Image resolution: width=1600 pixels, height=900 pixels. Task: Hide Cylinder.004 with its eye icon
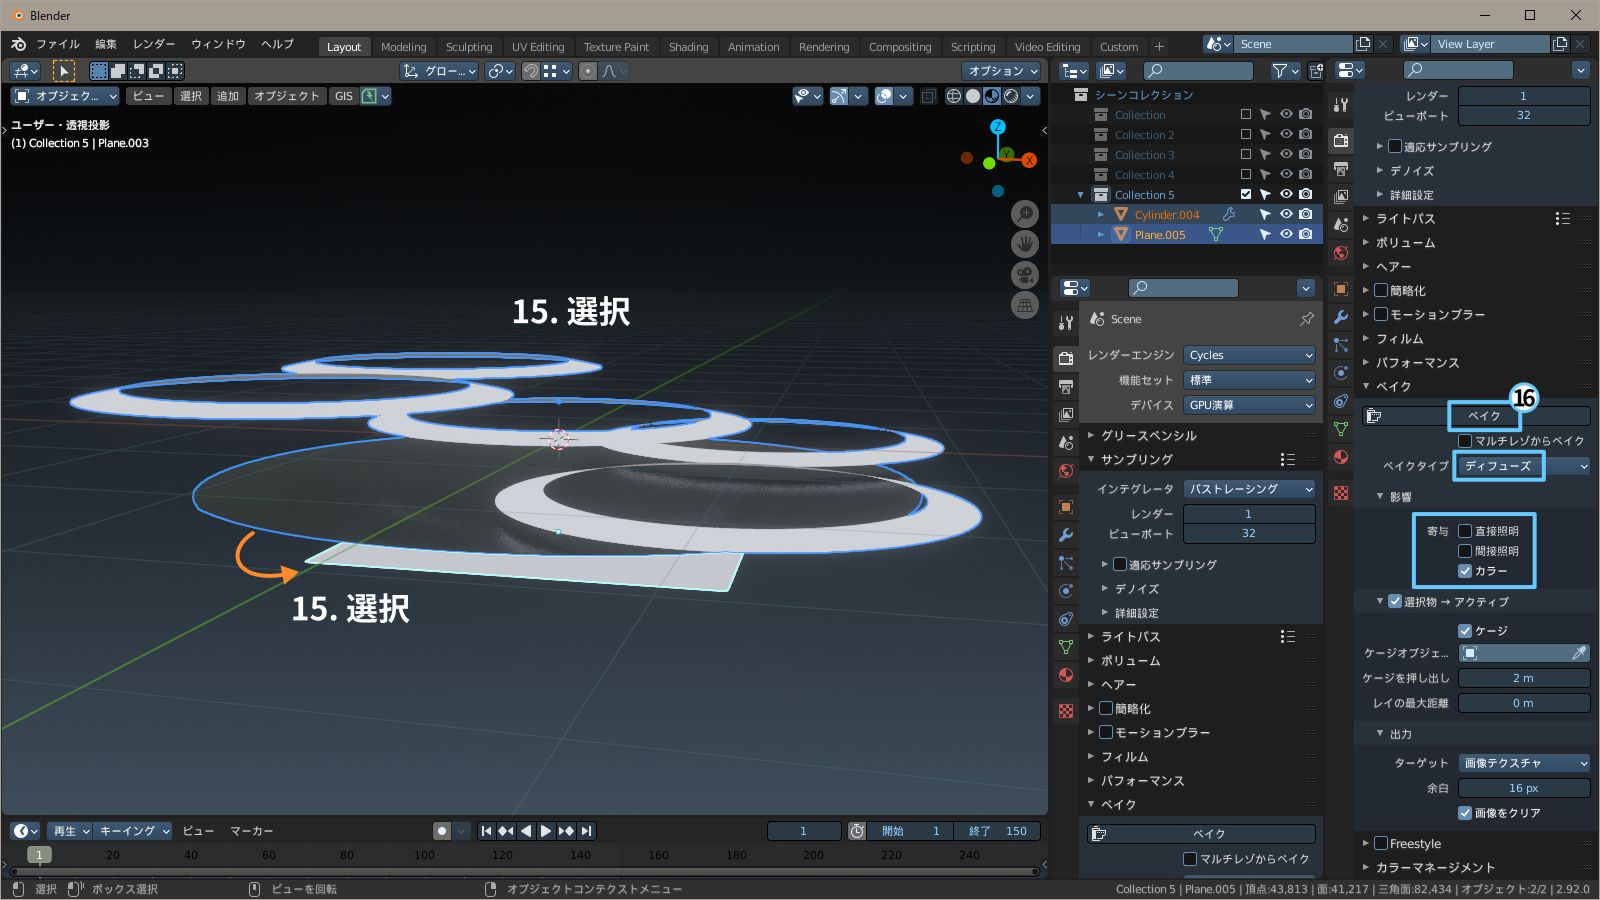point(1286,214)
